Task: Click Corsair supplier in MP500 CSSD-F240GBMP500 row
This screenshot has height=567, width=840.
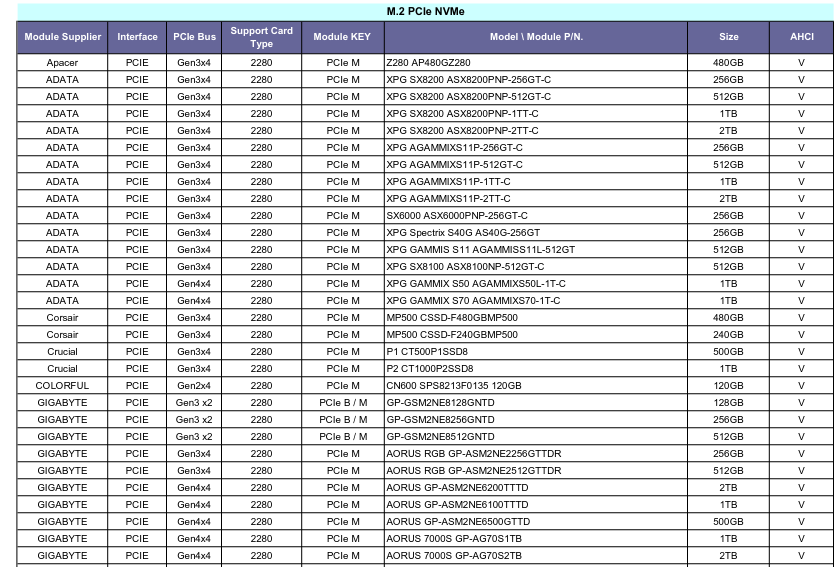Action: tap(62, 335)
